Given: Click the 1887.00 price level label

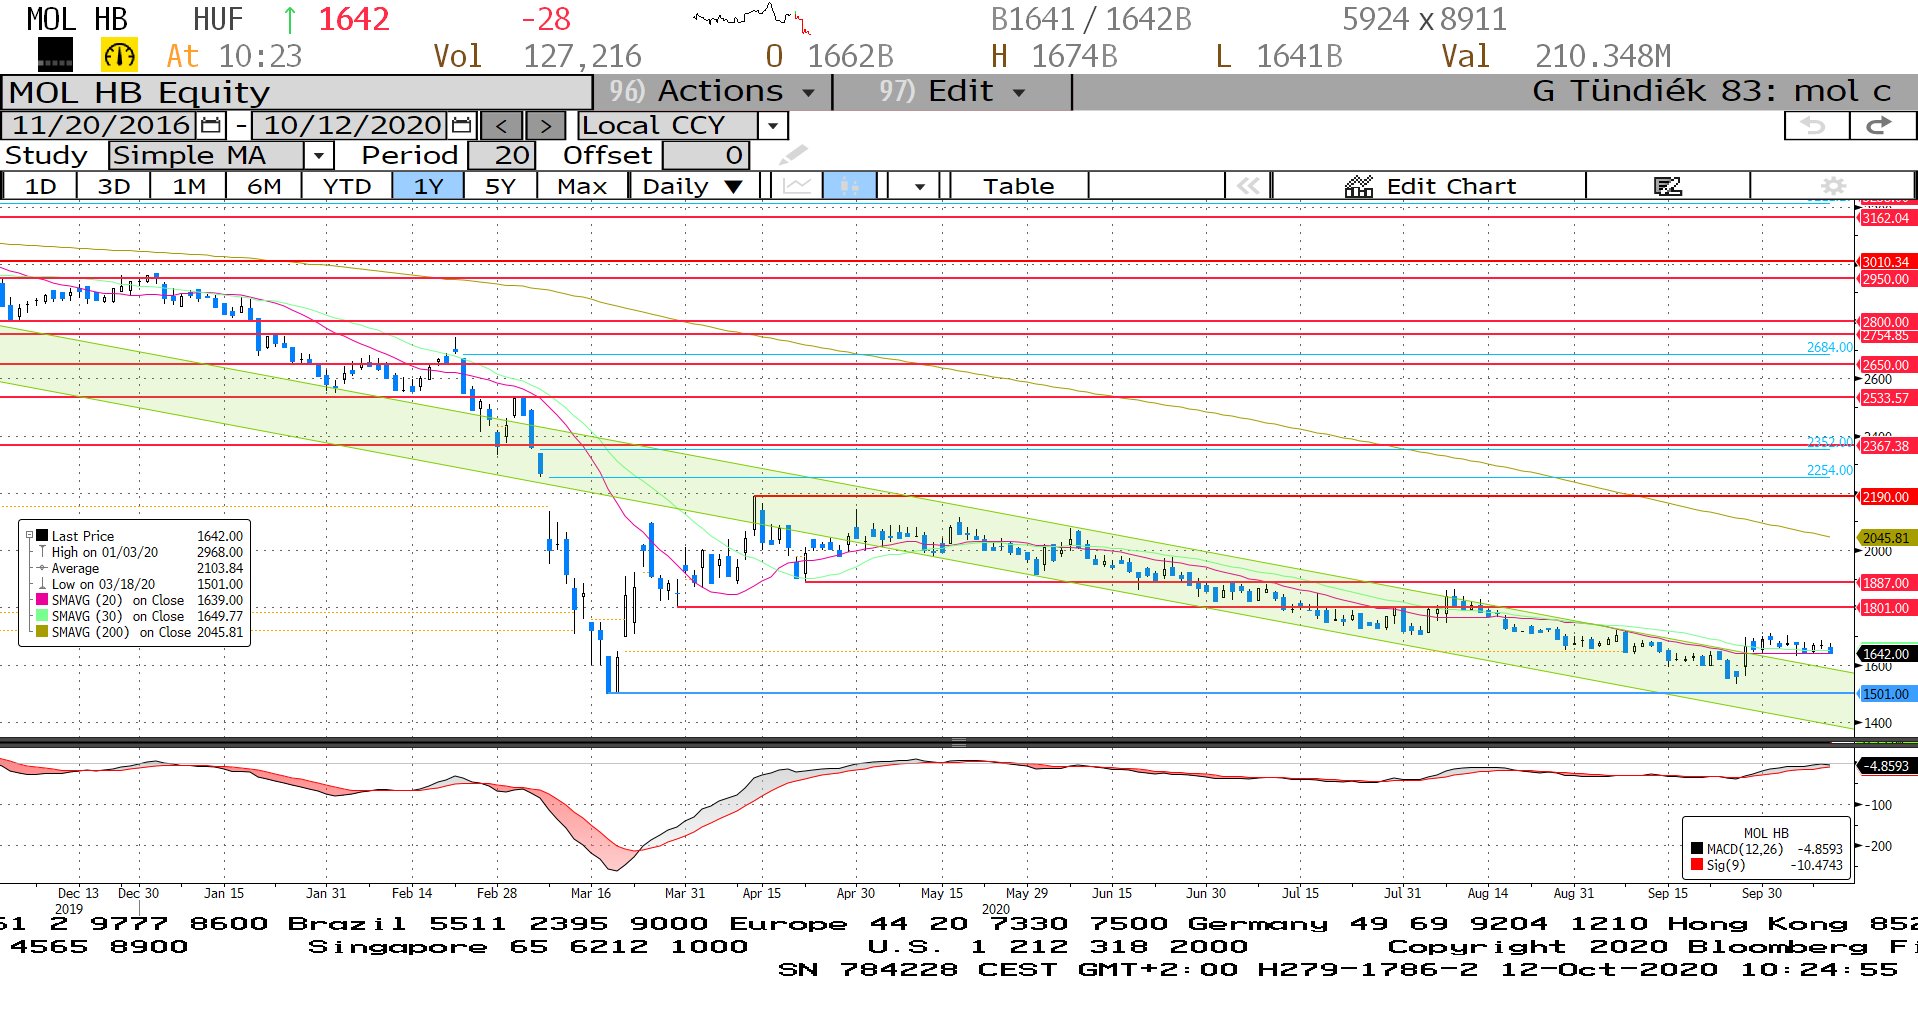Looking at the screenshot, I should point(1885,583).
